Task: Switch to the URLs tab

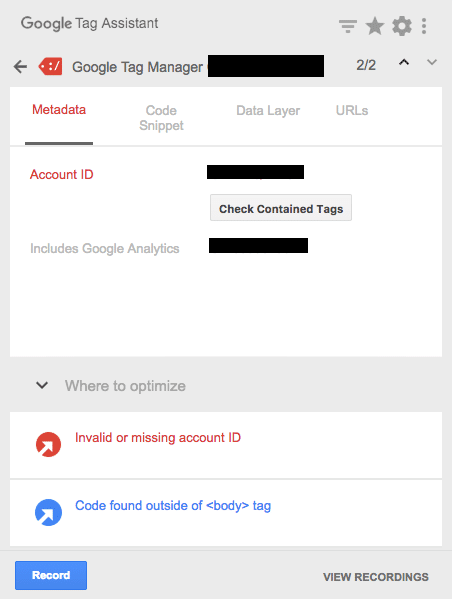Action: click(352, 110)
